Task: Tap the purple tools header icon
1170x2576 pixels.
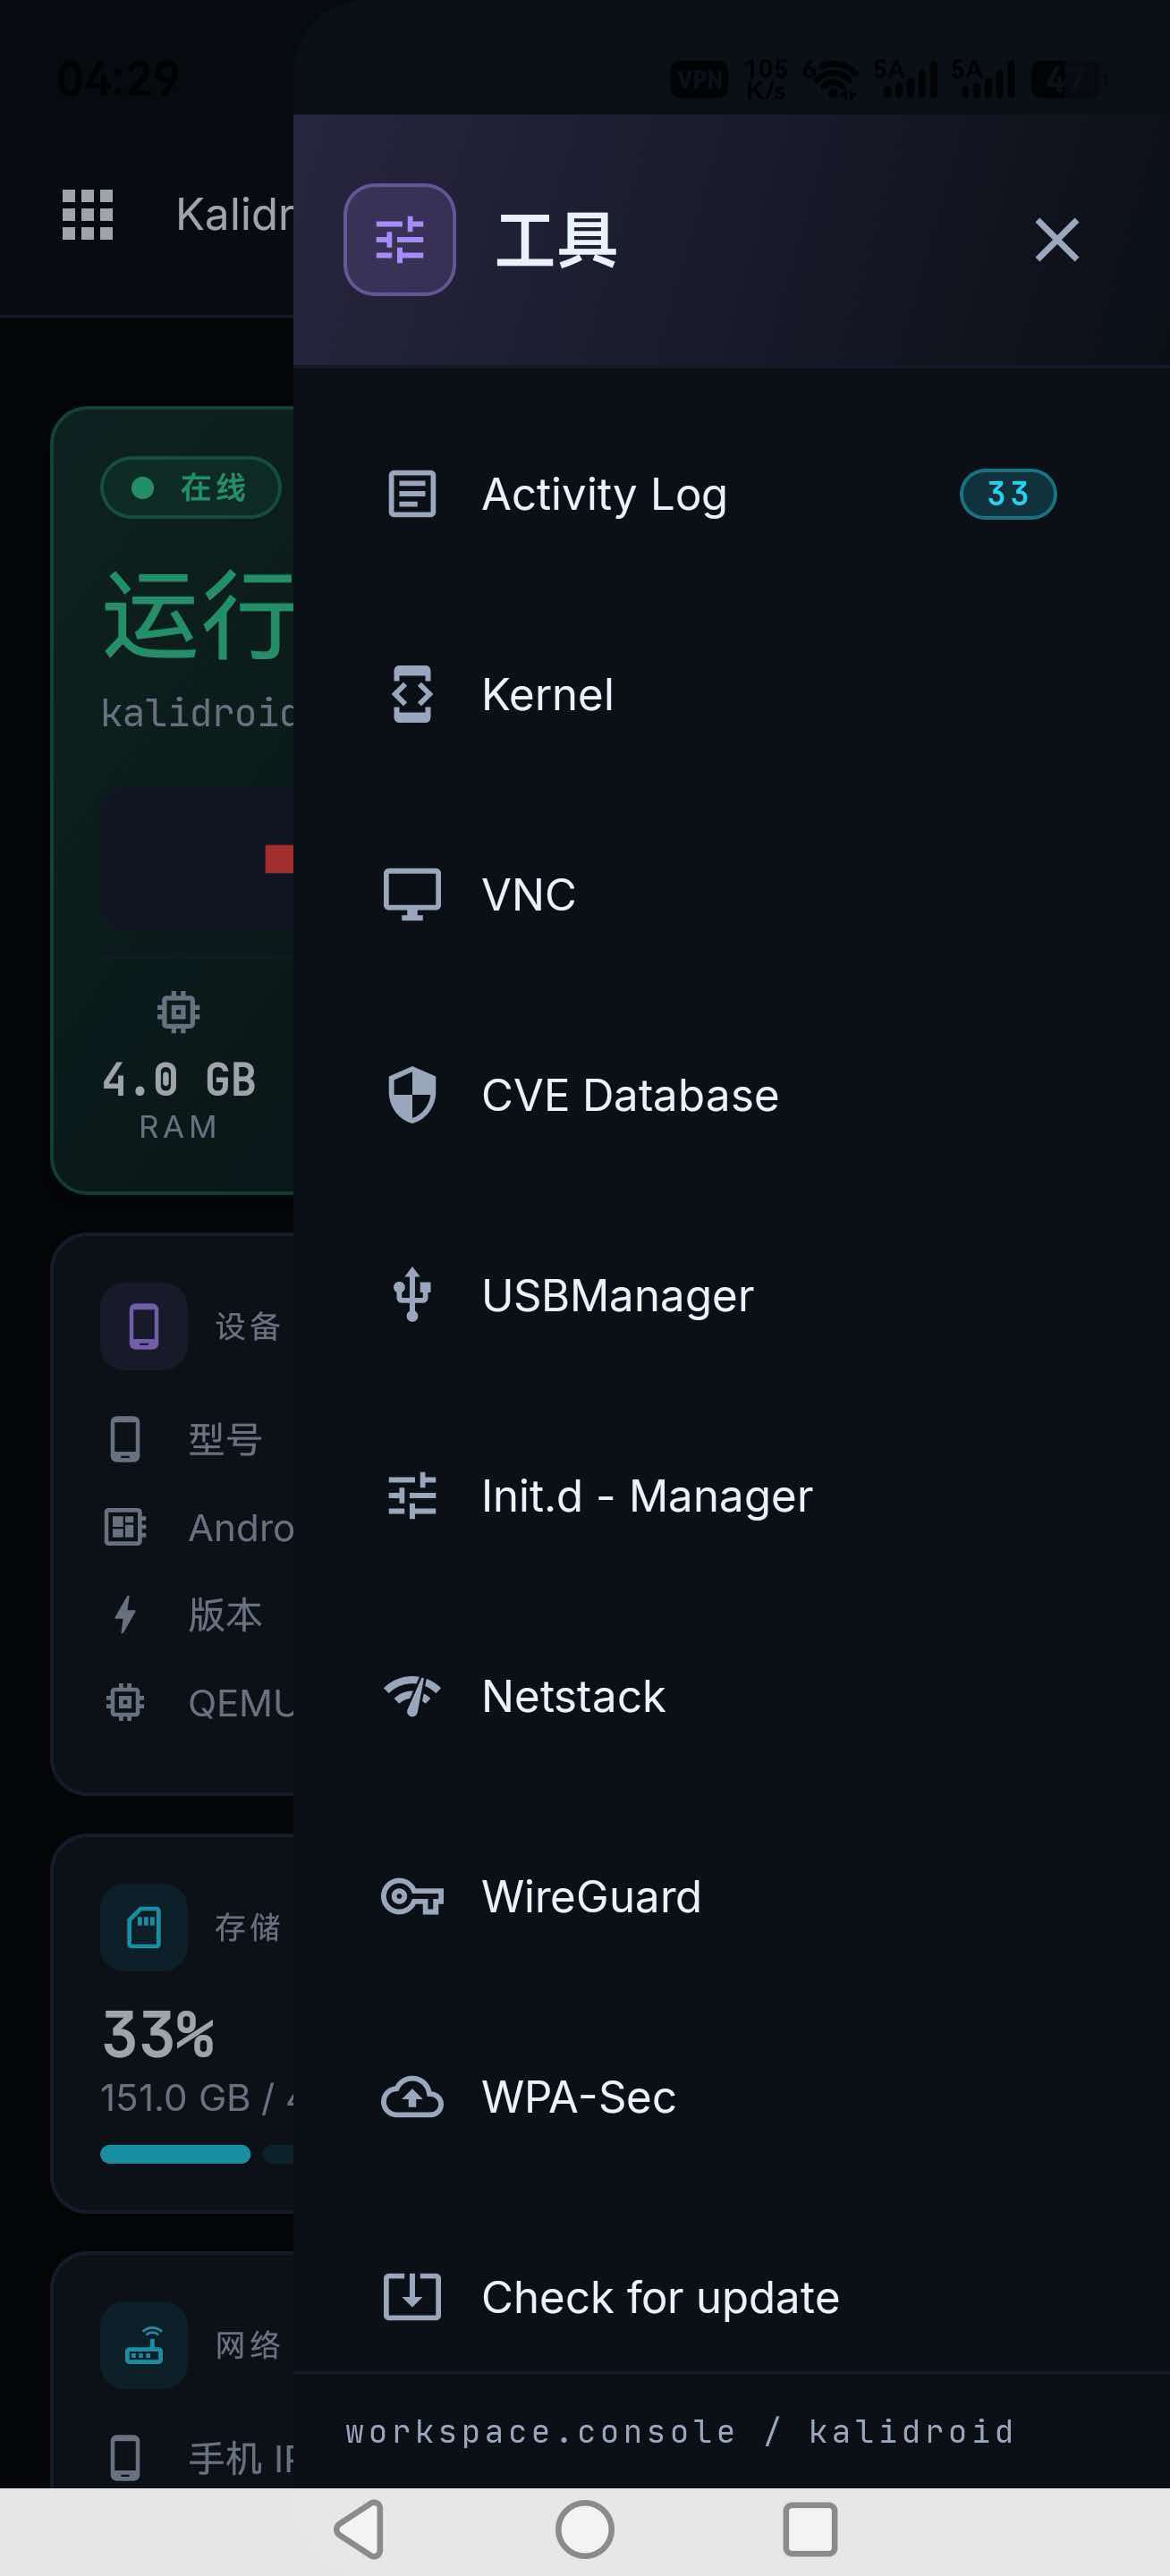Action: (x=400, y=240)
